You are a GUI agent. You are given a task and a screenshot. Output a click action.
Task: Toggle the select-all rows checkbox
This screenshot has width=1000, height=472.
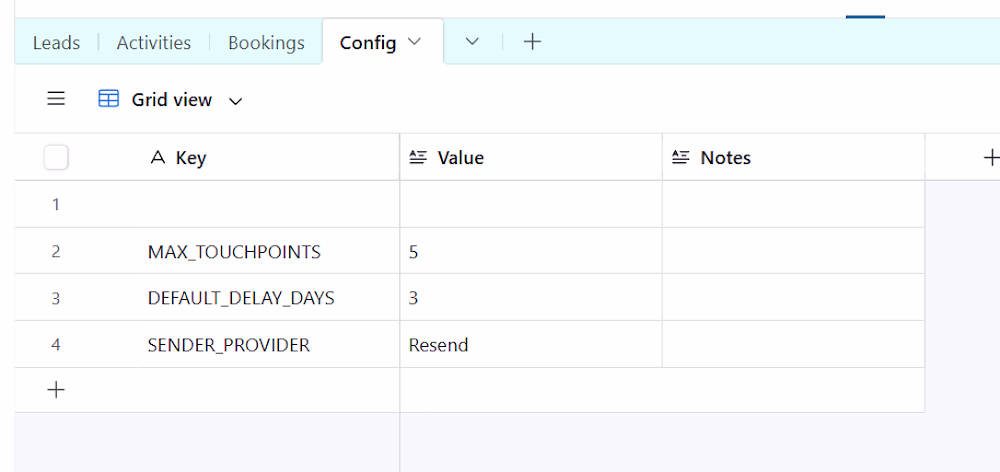click(x=56, y=158)
